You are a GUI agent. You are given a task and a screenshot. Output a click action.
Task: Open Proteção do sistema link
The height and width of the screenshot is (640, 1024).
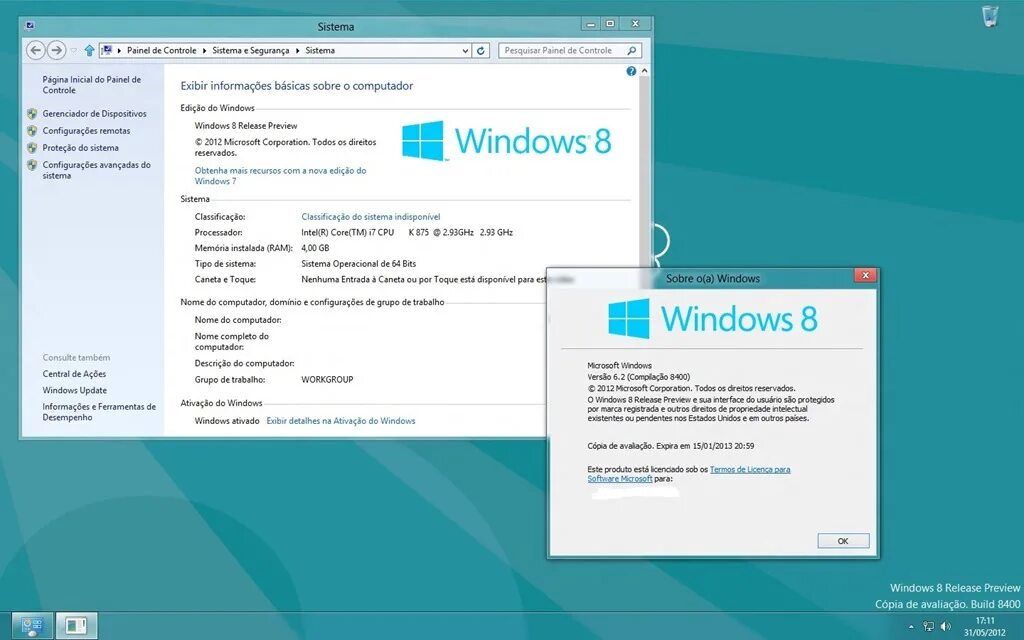[80, 148]
